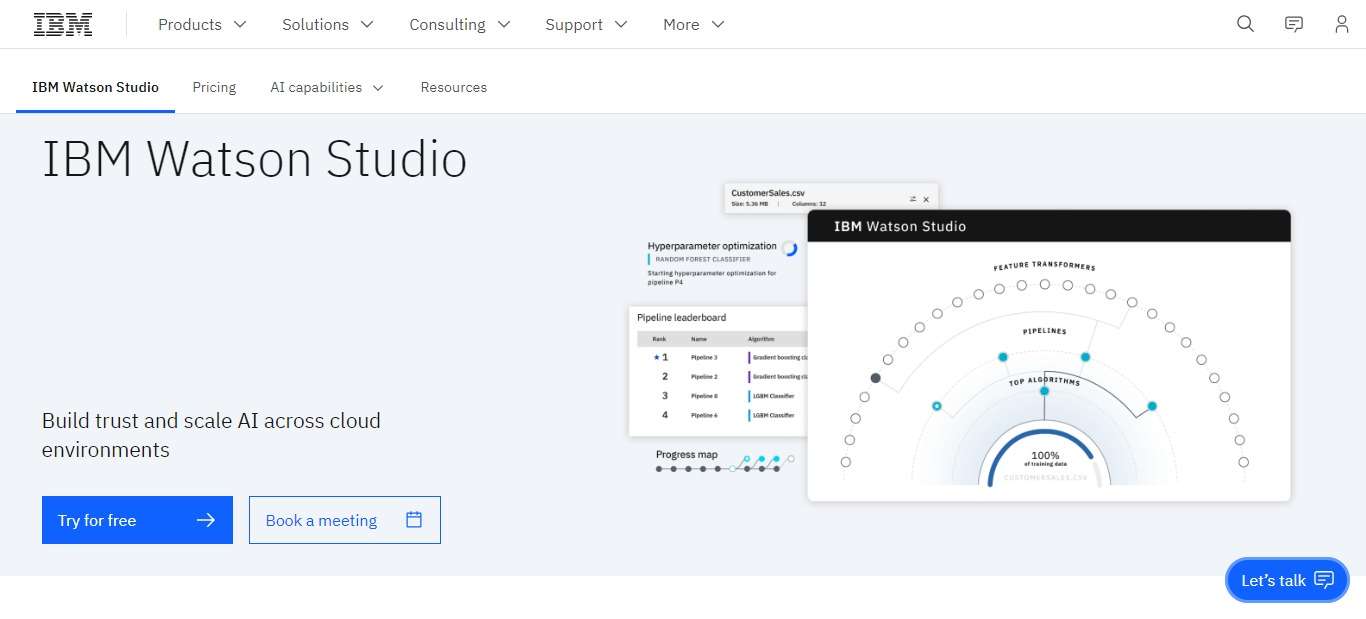Click the chat icon in Let's talk
Image resolution: width=1366 pixels, height=619 pixels.
pyautogui.click(x=1324, y=580)
